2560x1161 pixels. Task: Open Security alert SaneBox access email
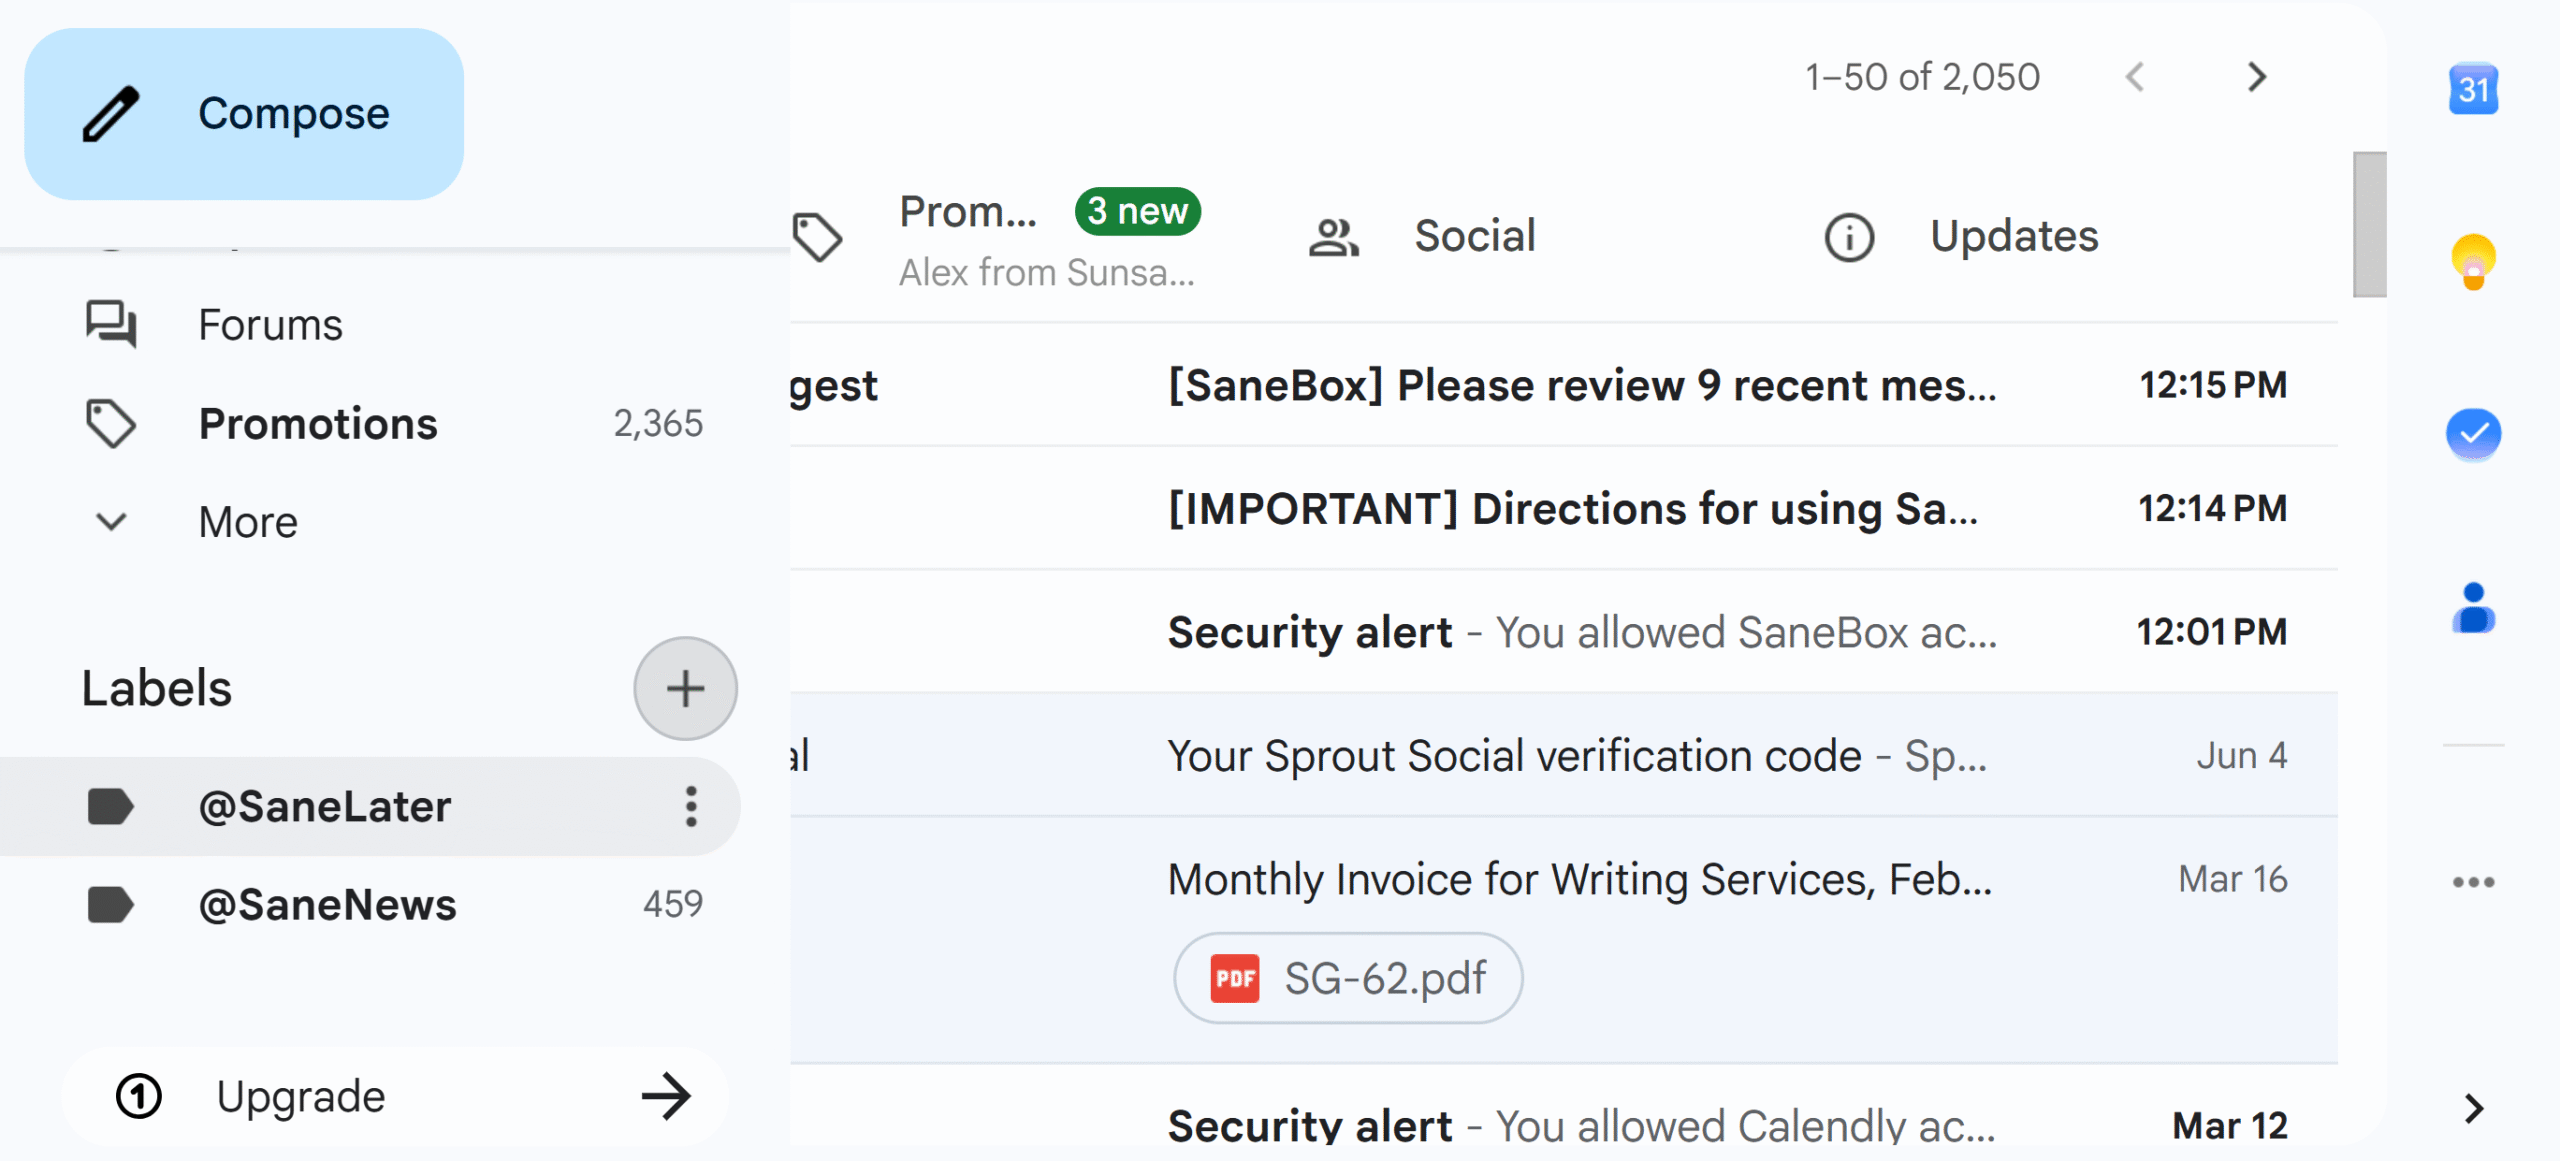click(1564, 632)
